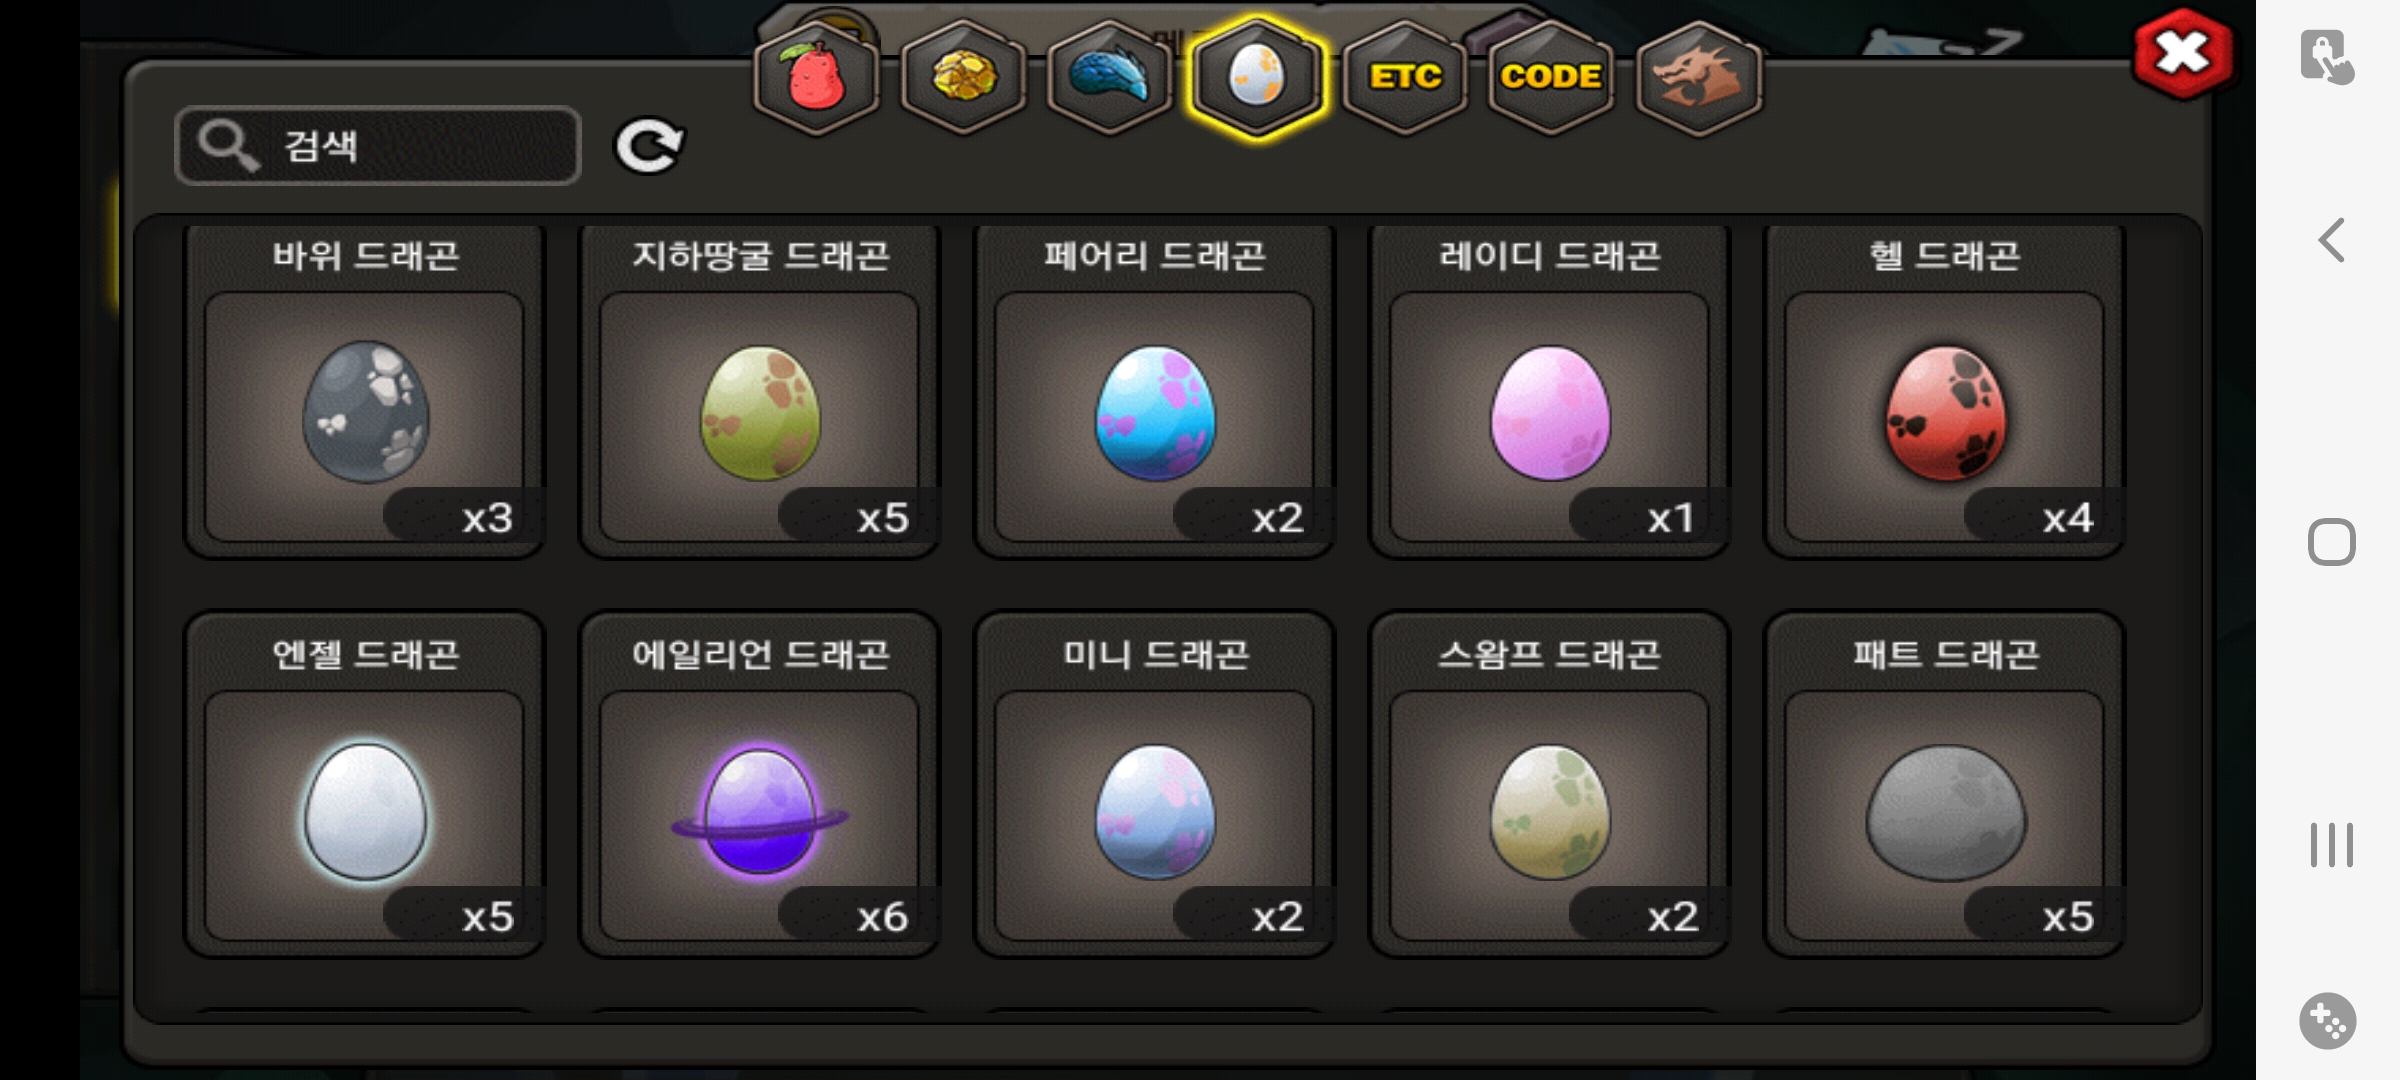Tap the Android home button

tap(2331, 542)
